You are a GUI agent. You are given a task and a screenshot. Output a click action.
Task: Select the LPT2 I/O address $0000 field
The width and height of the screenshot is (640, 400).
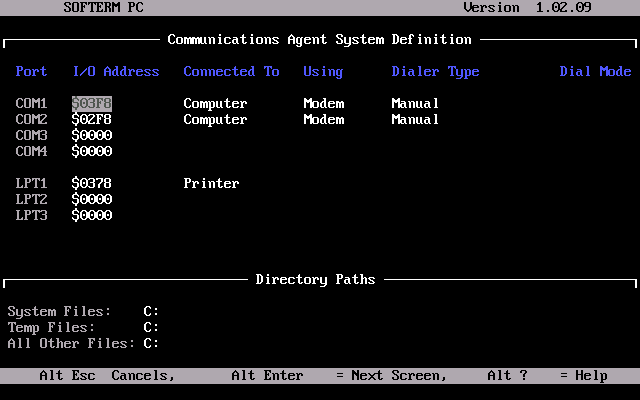click(x=92, y=199)
